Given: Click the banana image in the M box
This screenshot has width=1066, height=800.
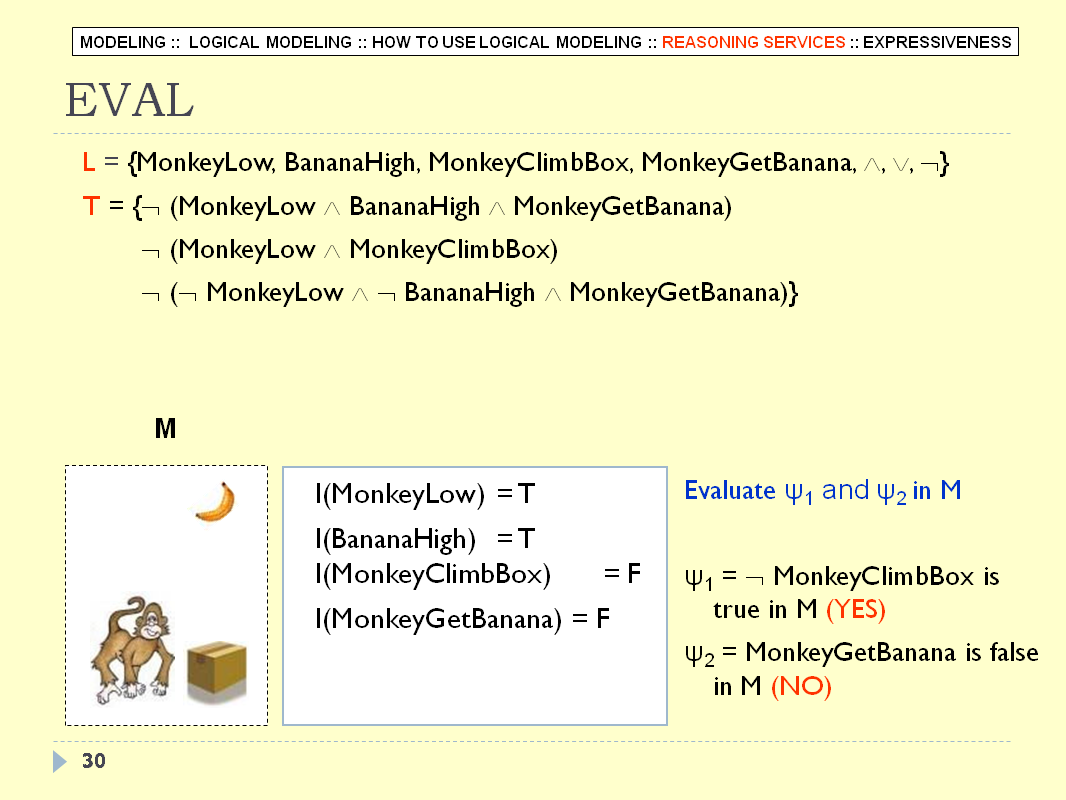Looking at the screenshot, I should 216,502.
